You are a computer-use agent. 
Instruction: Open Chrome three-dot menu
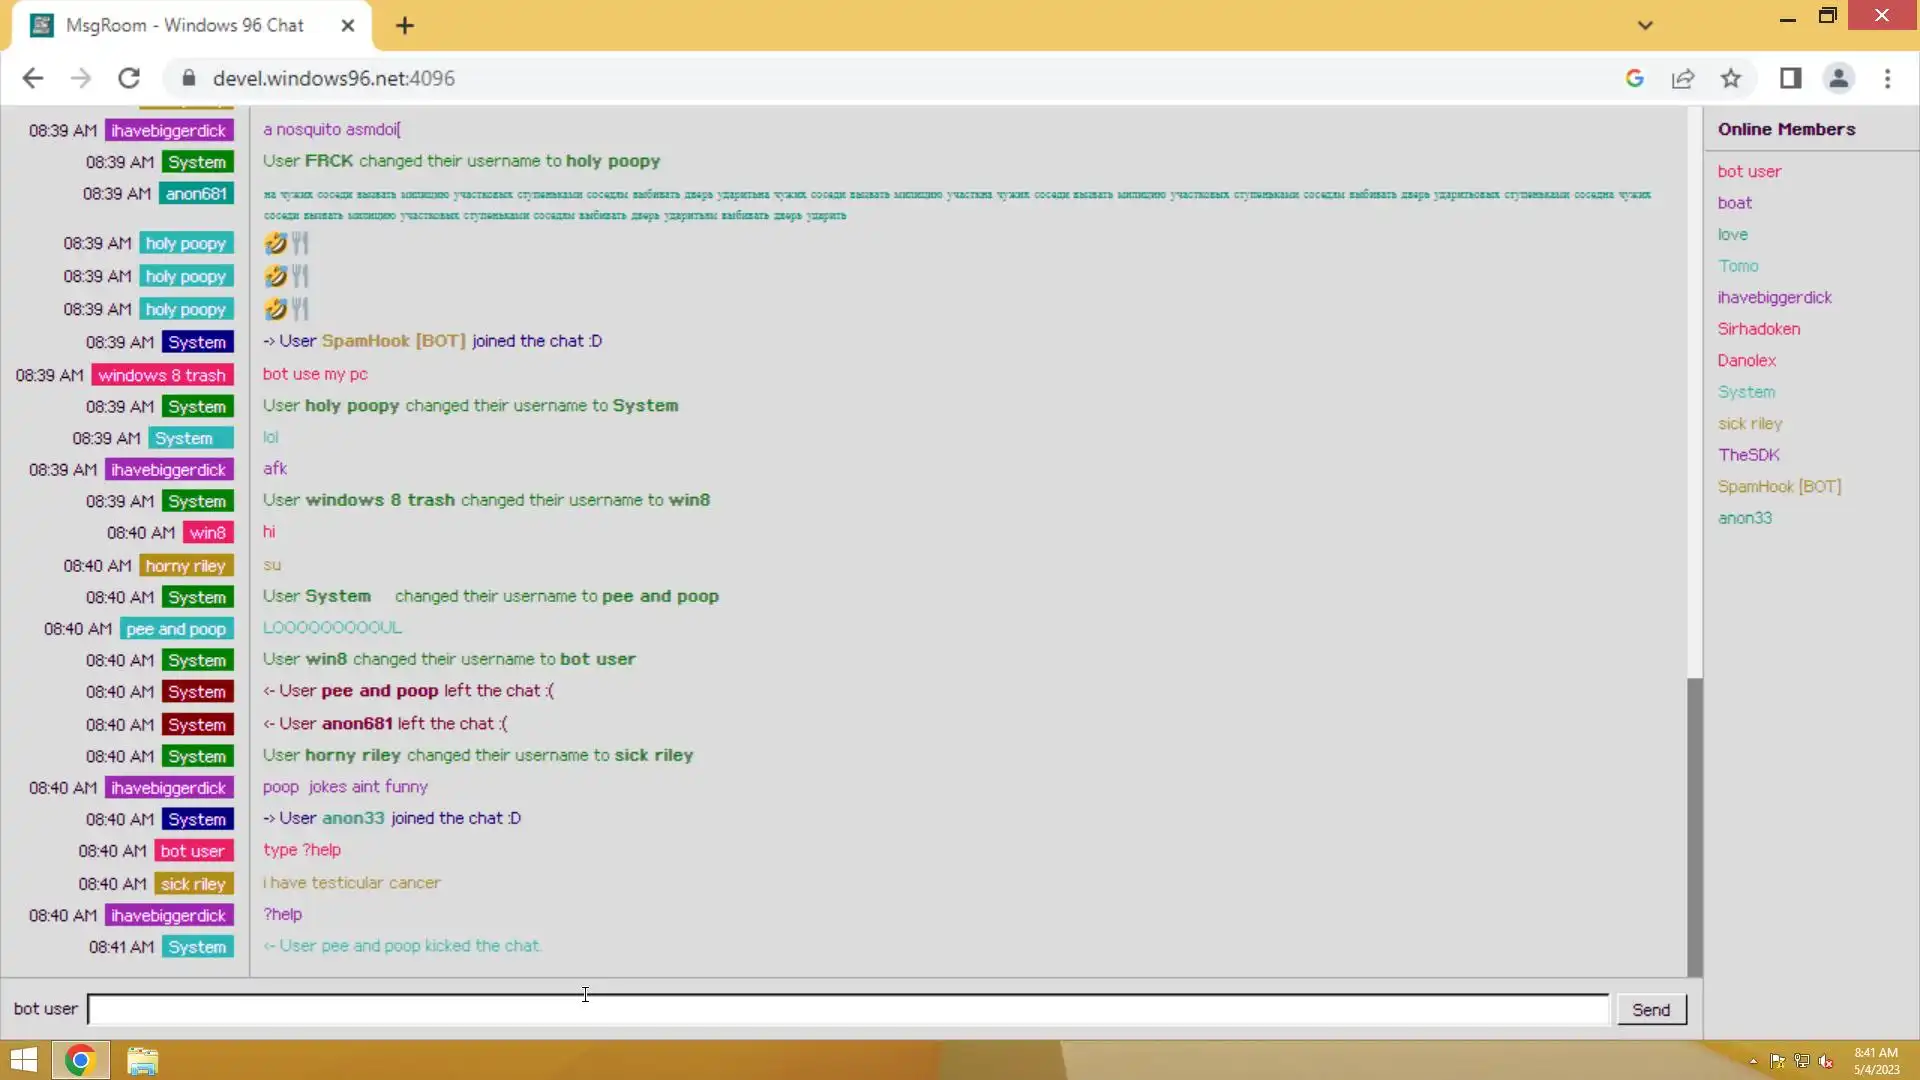point(1887,78)
